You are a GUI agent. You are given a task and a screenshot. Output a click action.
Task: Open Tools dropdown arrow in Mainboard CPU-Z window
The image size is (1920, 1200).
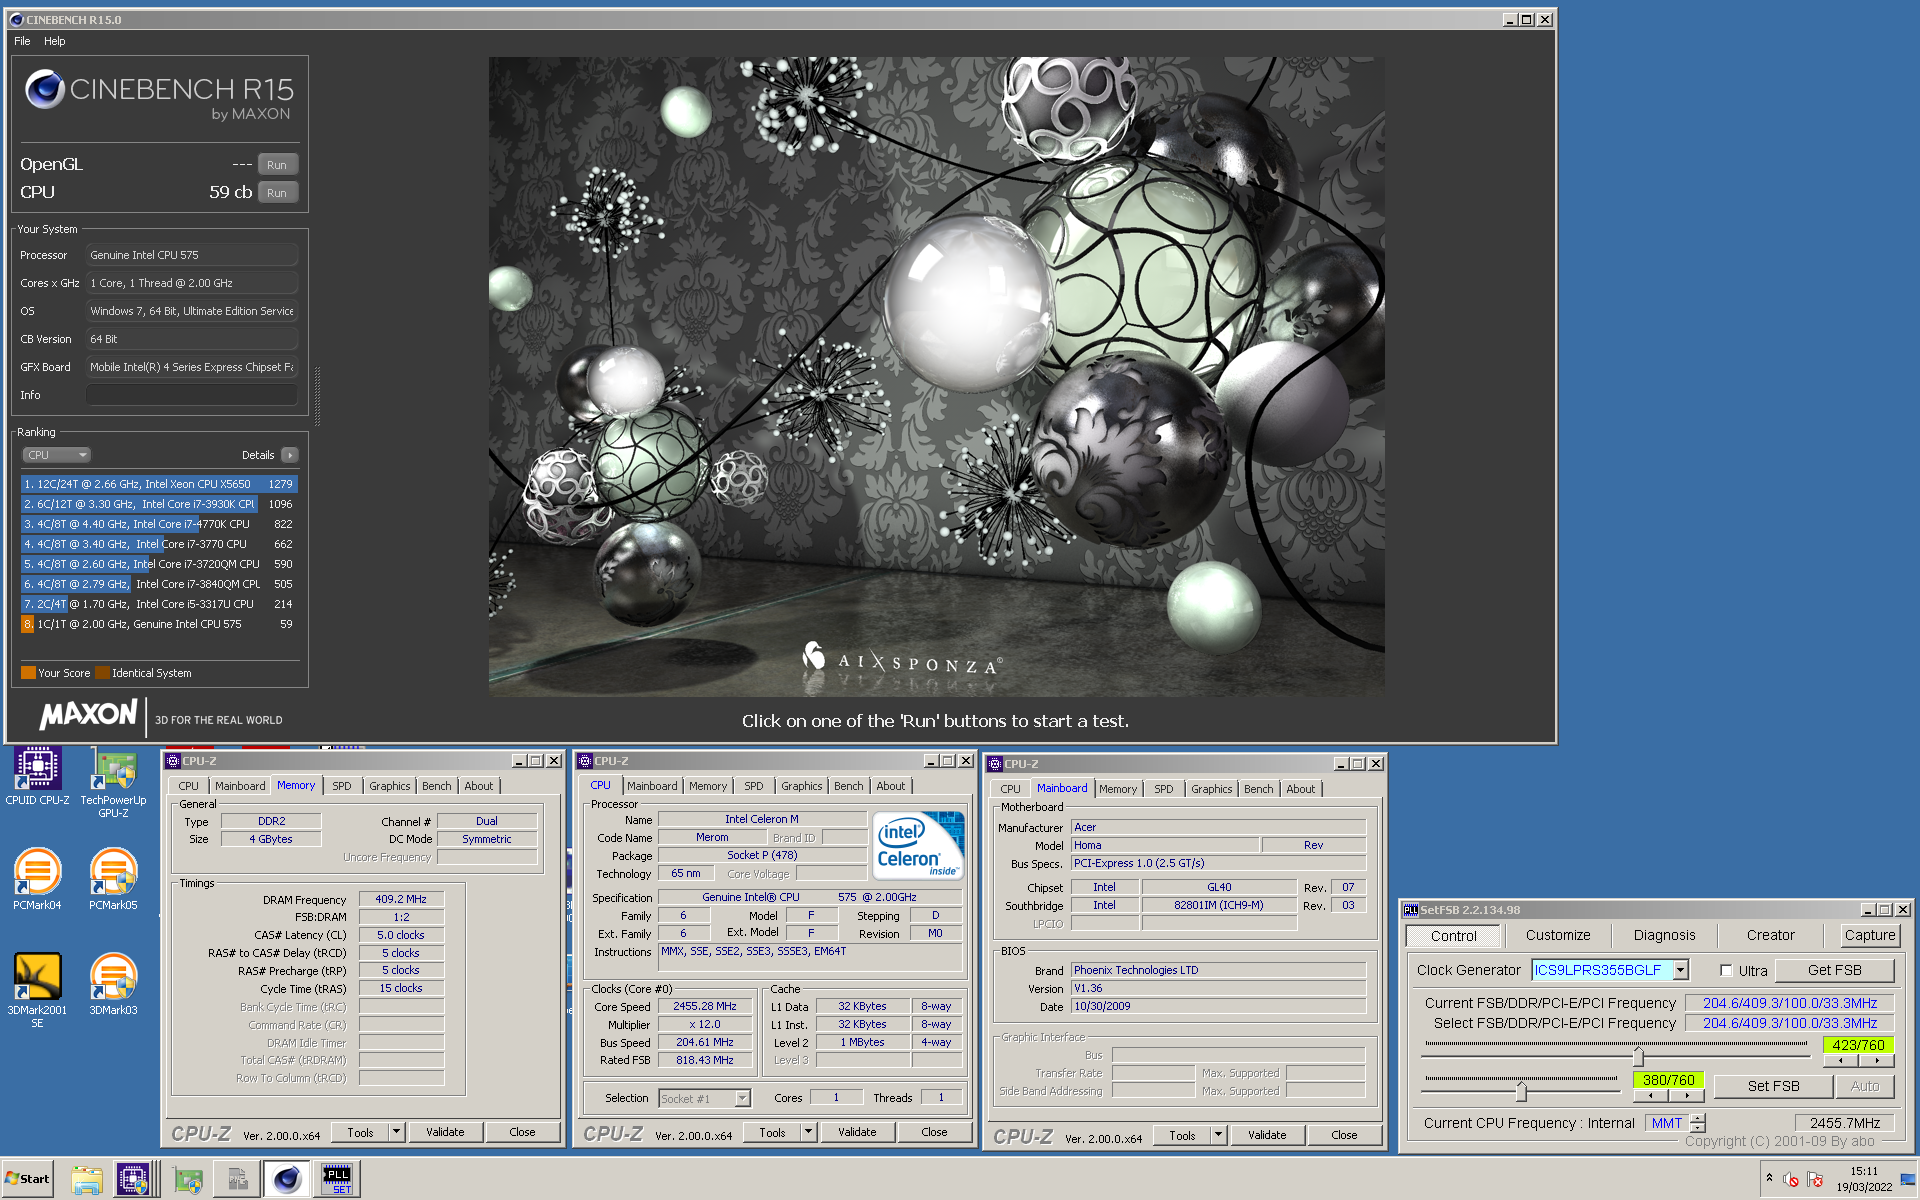pyautogui.click(x=1219, y=1135)
